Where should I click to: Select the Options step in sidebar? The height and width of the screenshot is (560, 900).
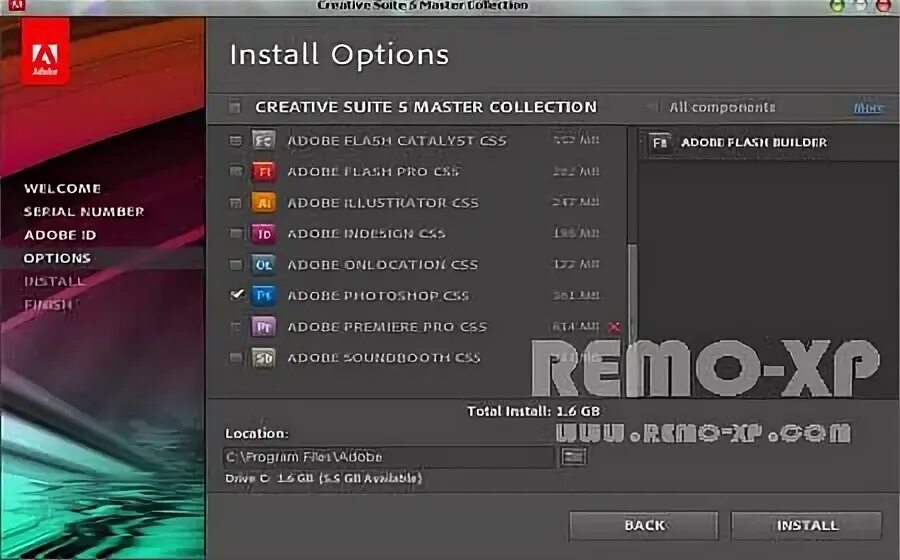point(57,258)
